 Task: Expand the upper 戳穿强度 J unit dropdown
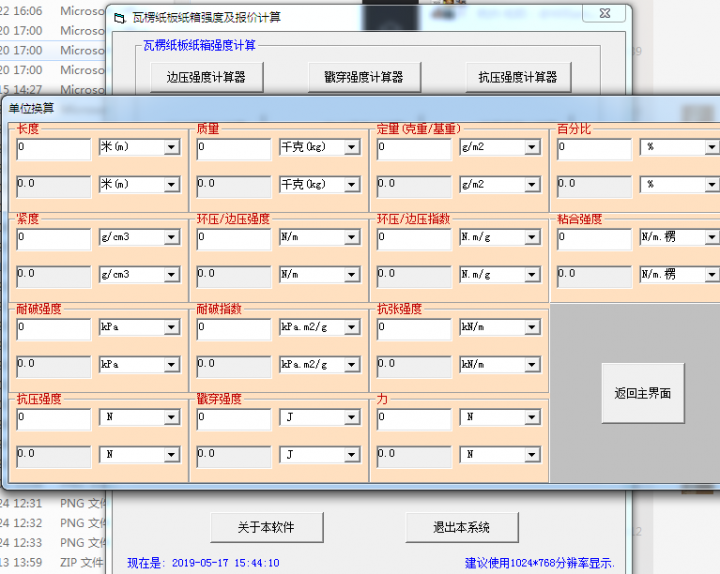pos(351,418)
